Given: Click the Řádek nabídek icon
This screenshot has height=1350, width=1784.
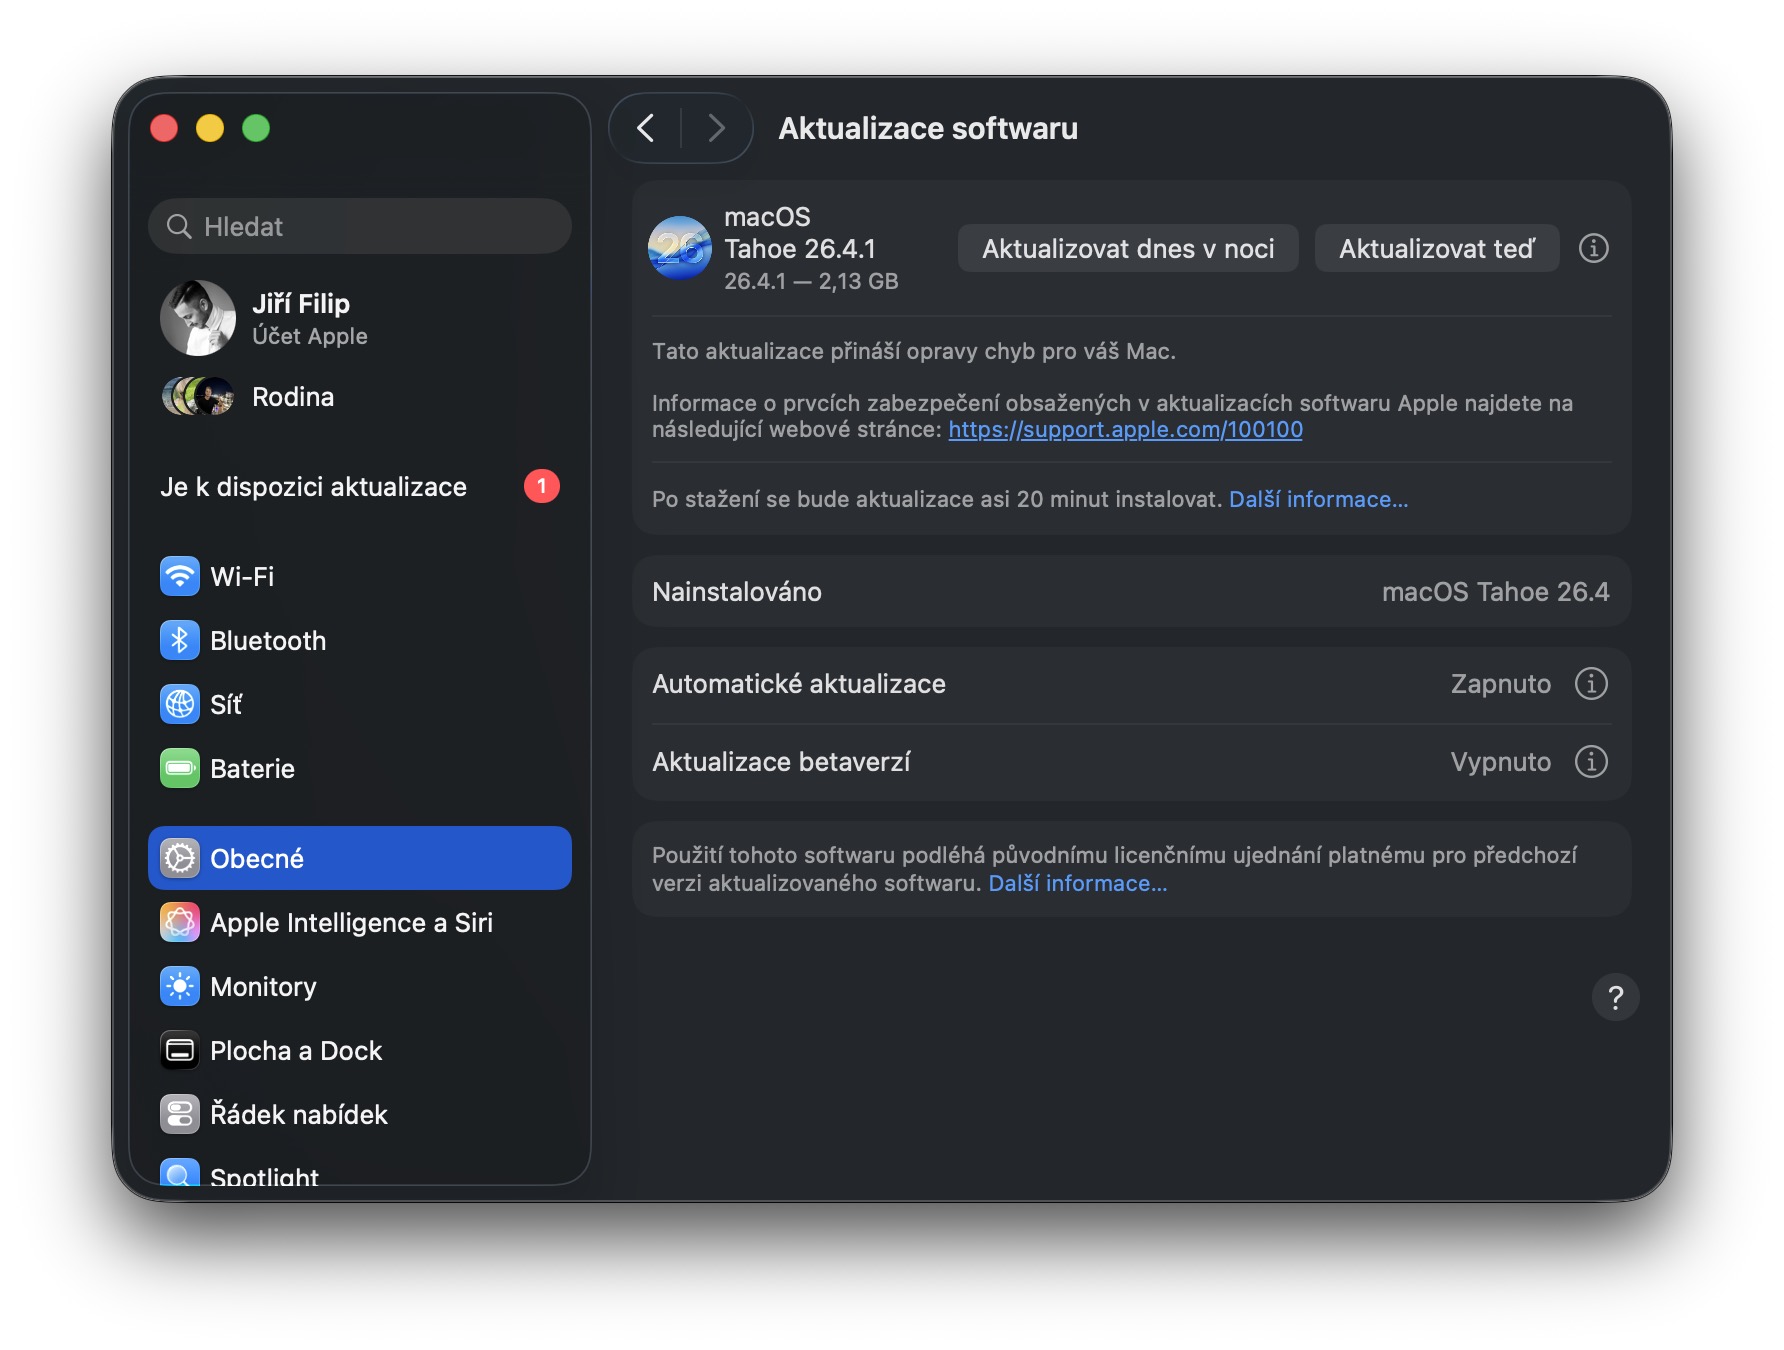Looking at the screenshot, I should click(180, 1114).
